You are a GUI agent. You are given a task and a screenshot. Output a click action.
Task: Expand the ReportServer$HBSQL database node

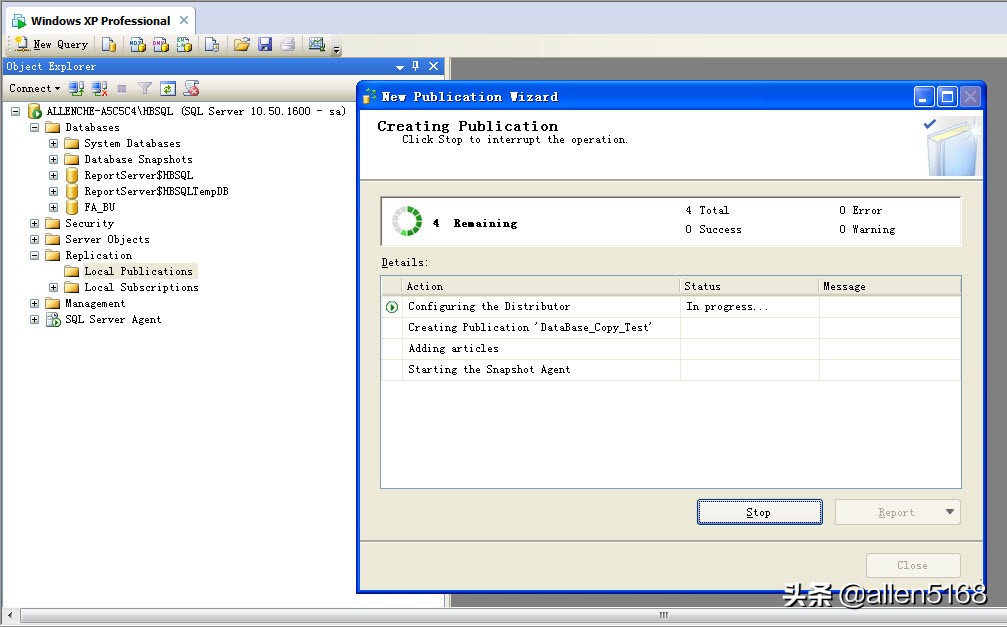(x=54, y=175)
